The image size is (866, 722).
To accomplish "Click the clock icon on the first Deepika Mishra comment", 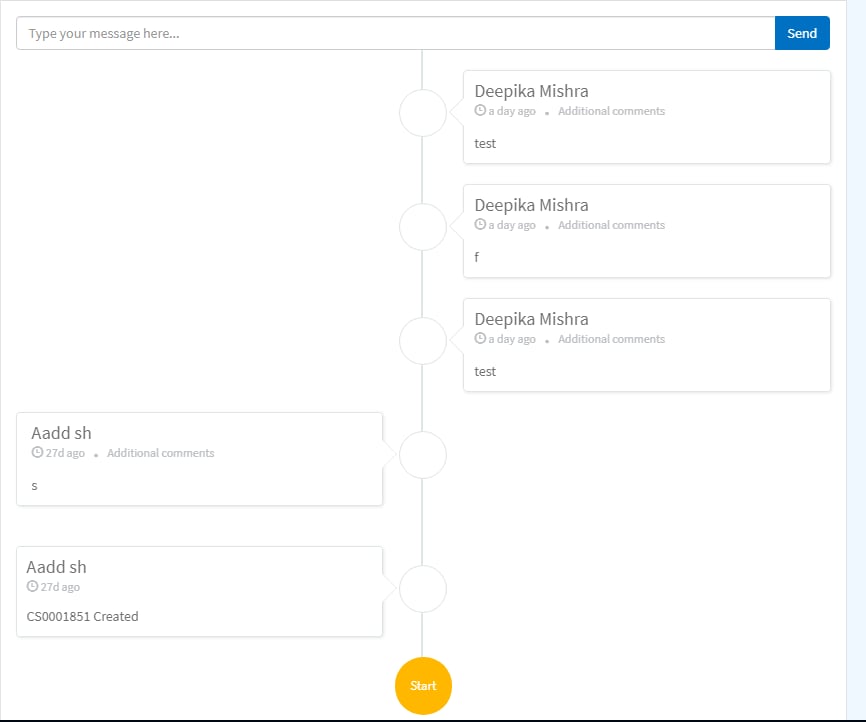I will (x=479, y=110).
